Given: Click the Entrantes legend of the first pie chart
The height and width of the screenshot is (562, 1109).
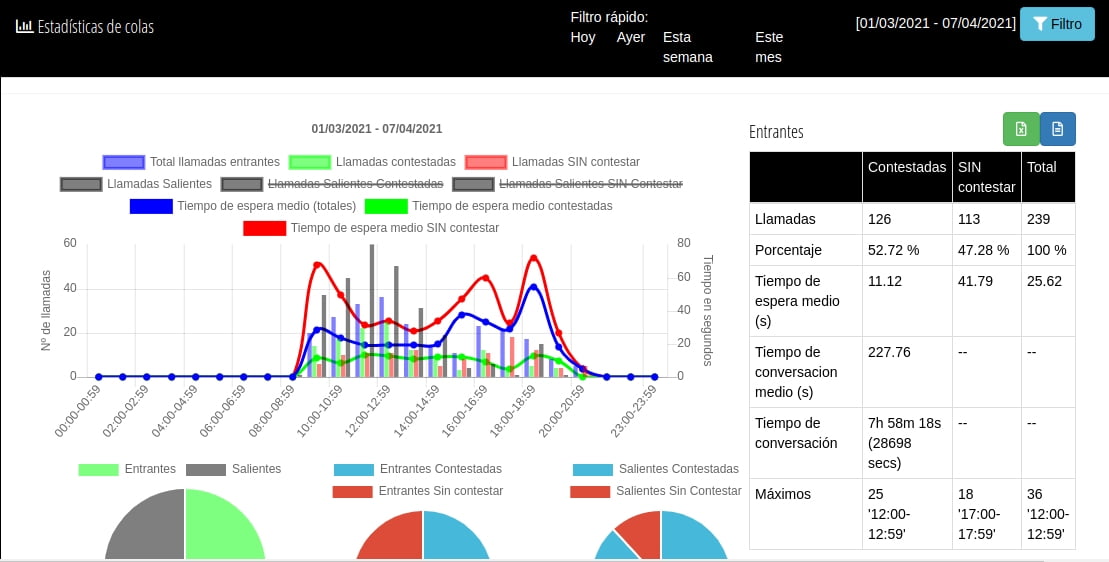Looking at the screenshot, I should pos(127,469).
